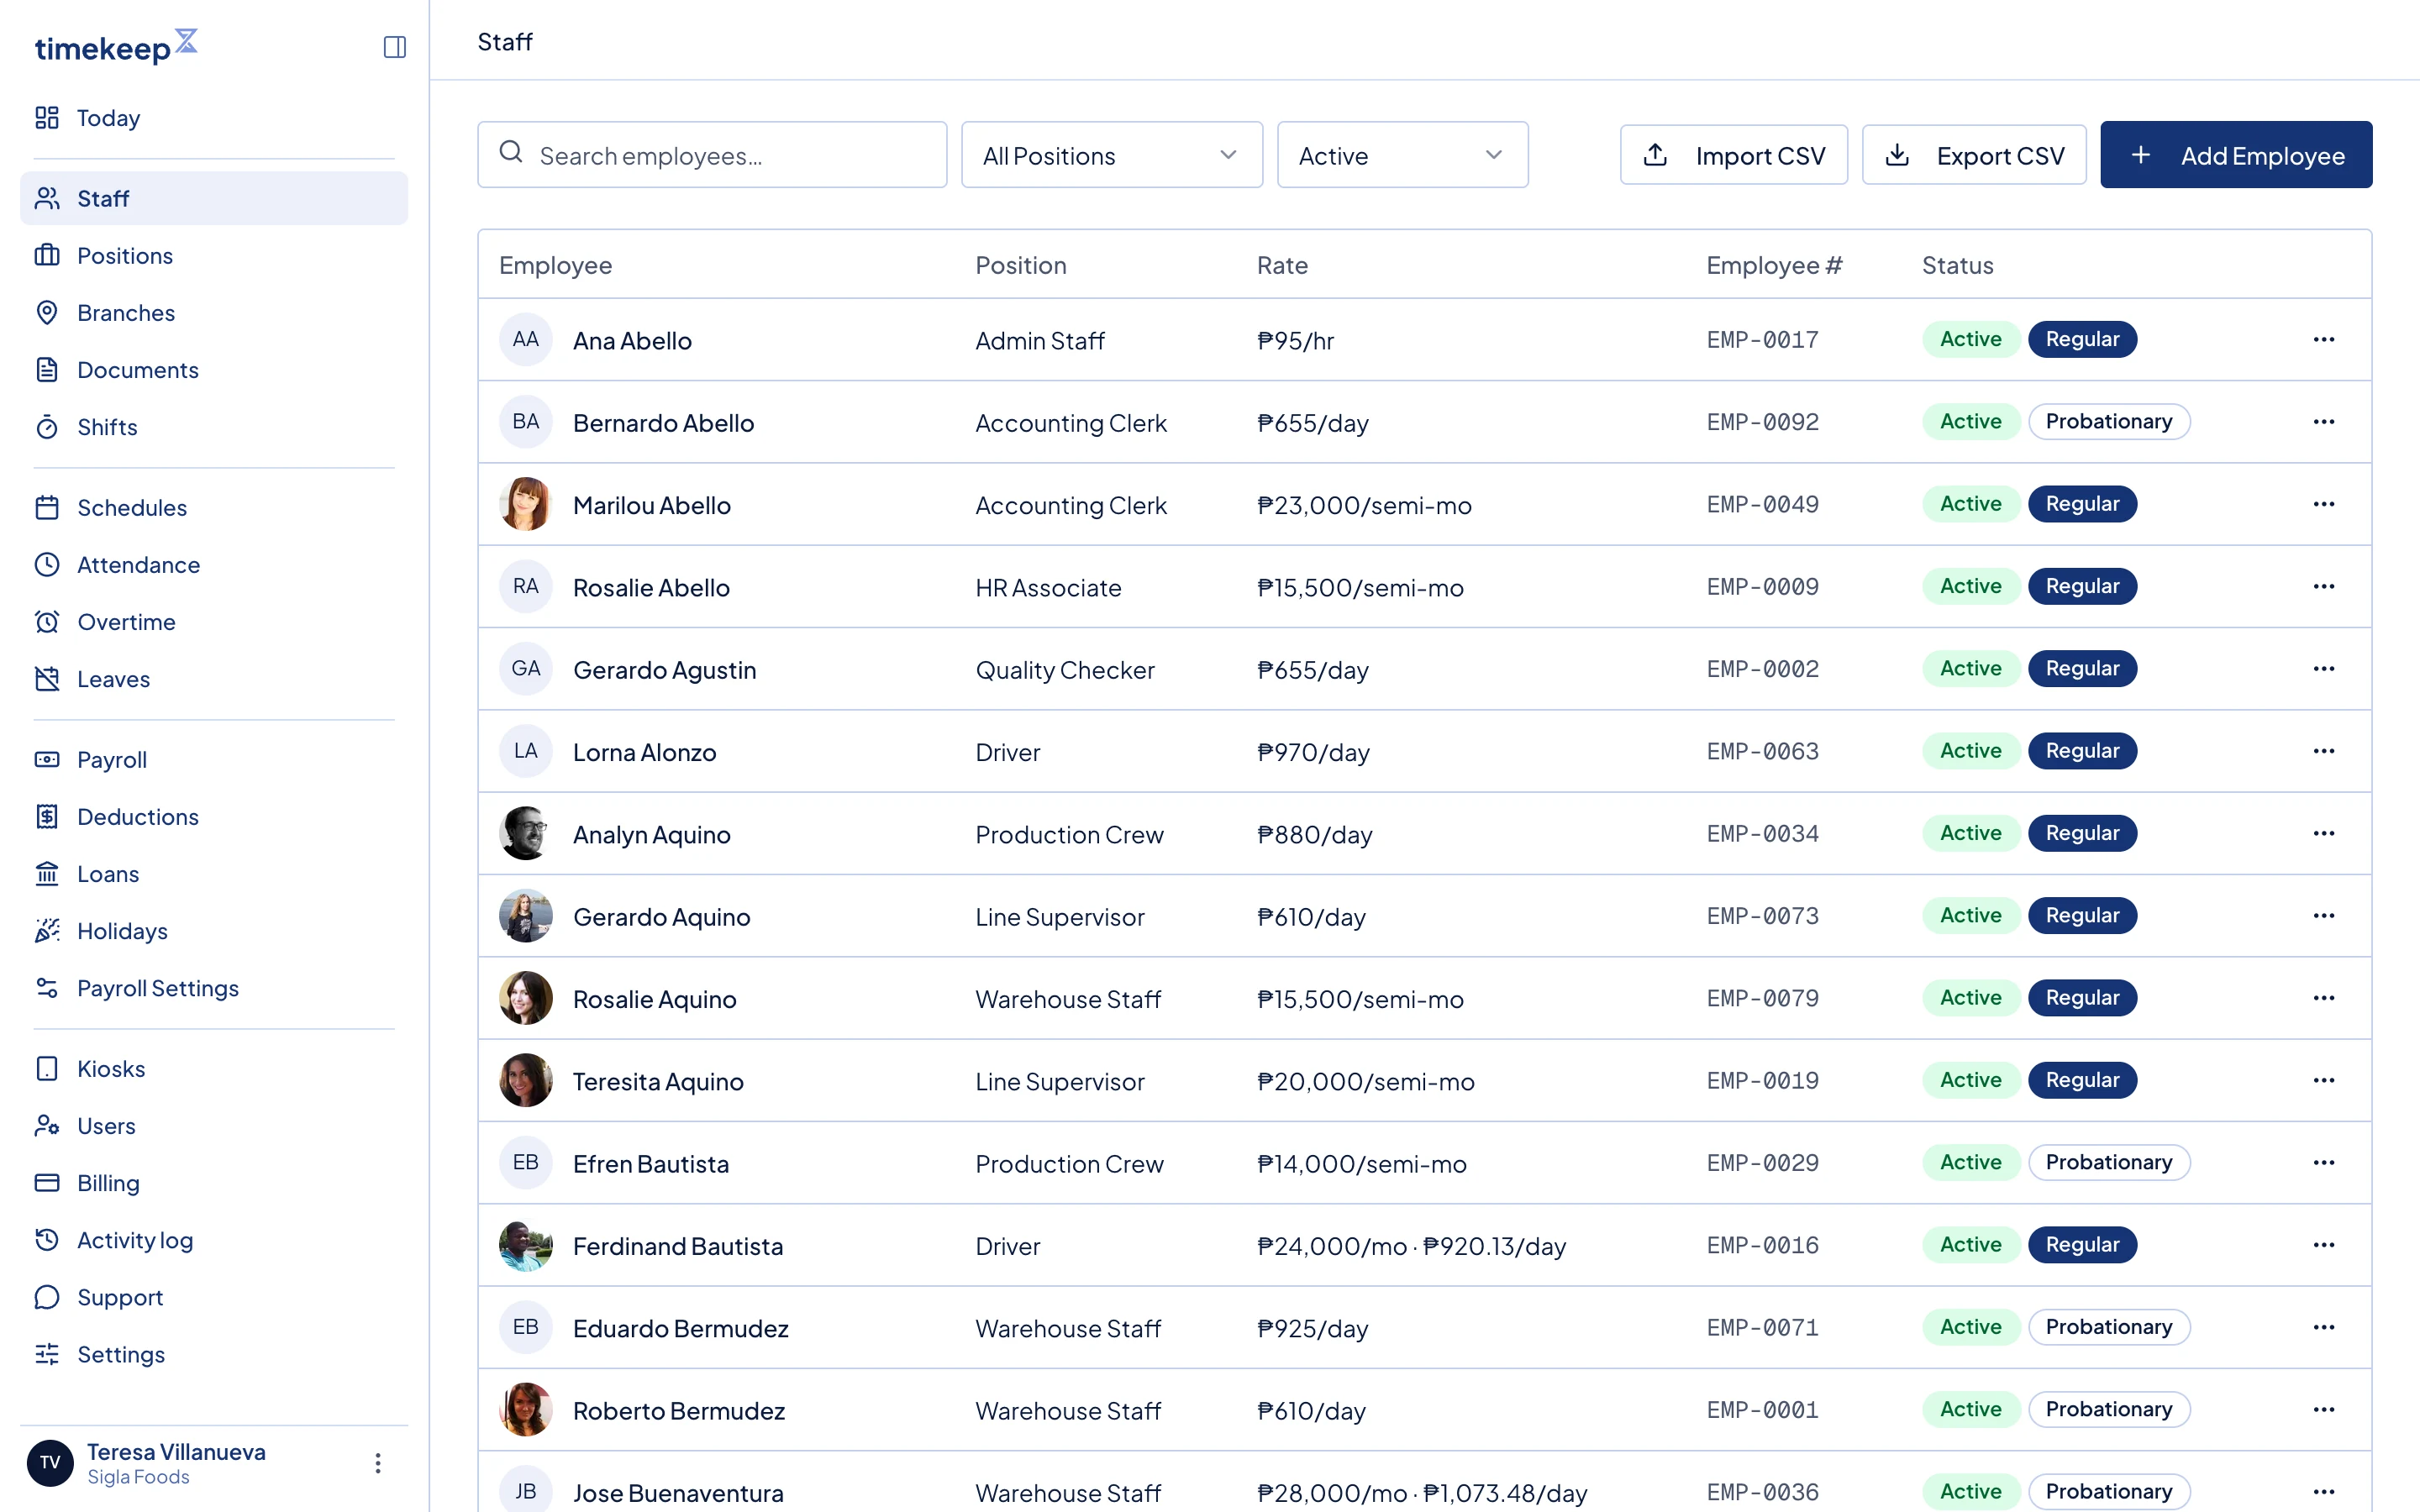Open row actions for Ana Abello
2420x1512 pixels.
(2323, 339)
